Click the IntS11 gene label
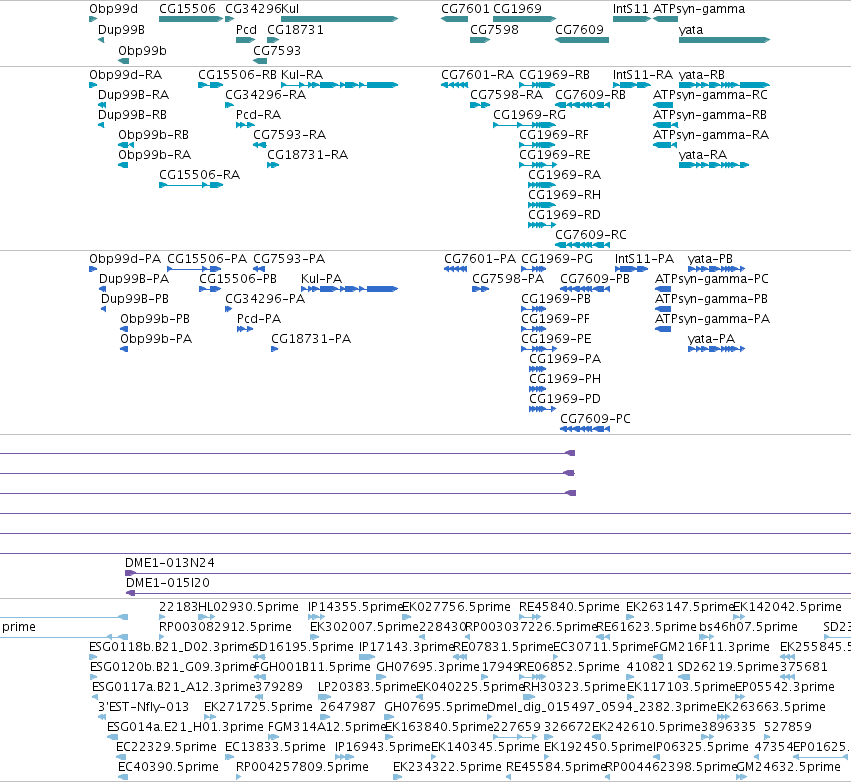The image size is (851, 782). point(631,9)
